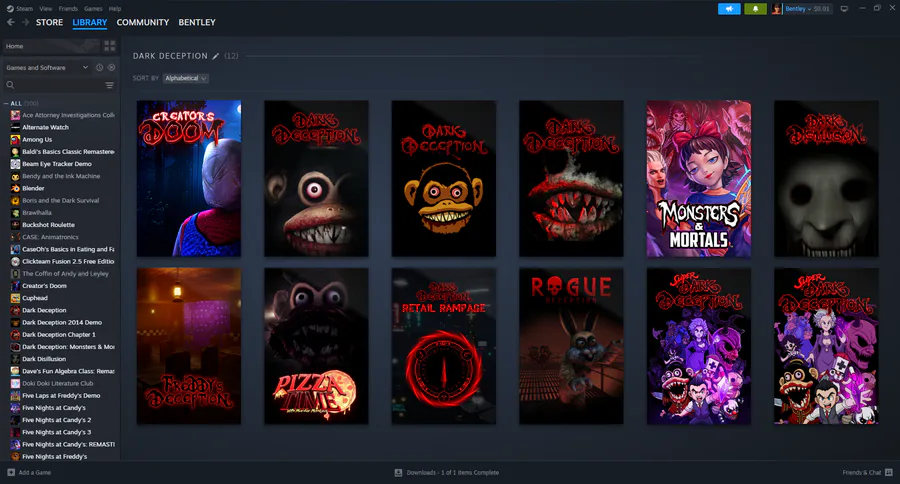Click the Buckshot Roulette list icon
This screenshot has width=900, height=484.
pyautogui.click(x=15, y=224)
